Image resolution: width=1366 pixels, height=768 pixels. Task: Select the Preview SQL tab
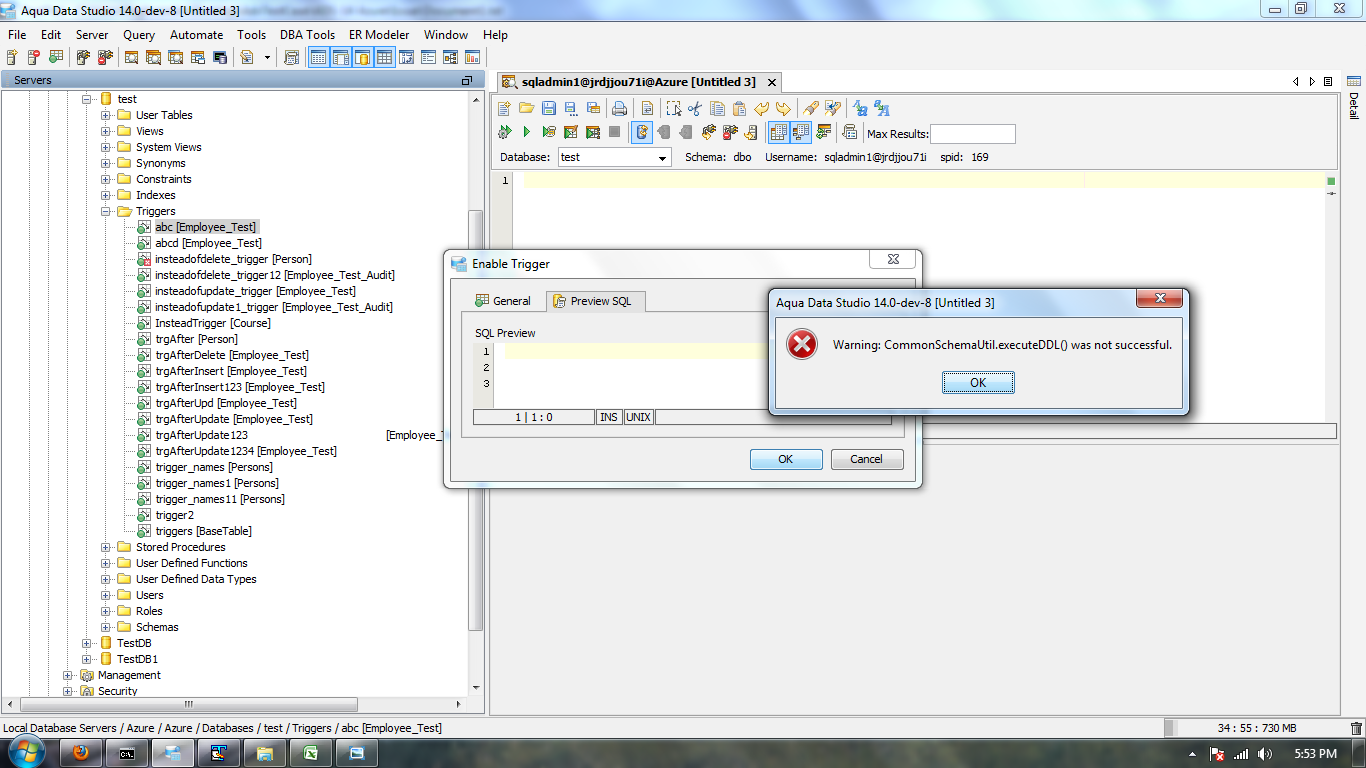[x=594, y=301]
